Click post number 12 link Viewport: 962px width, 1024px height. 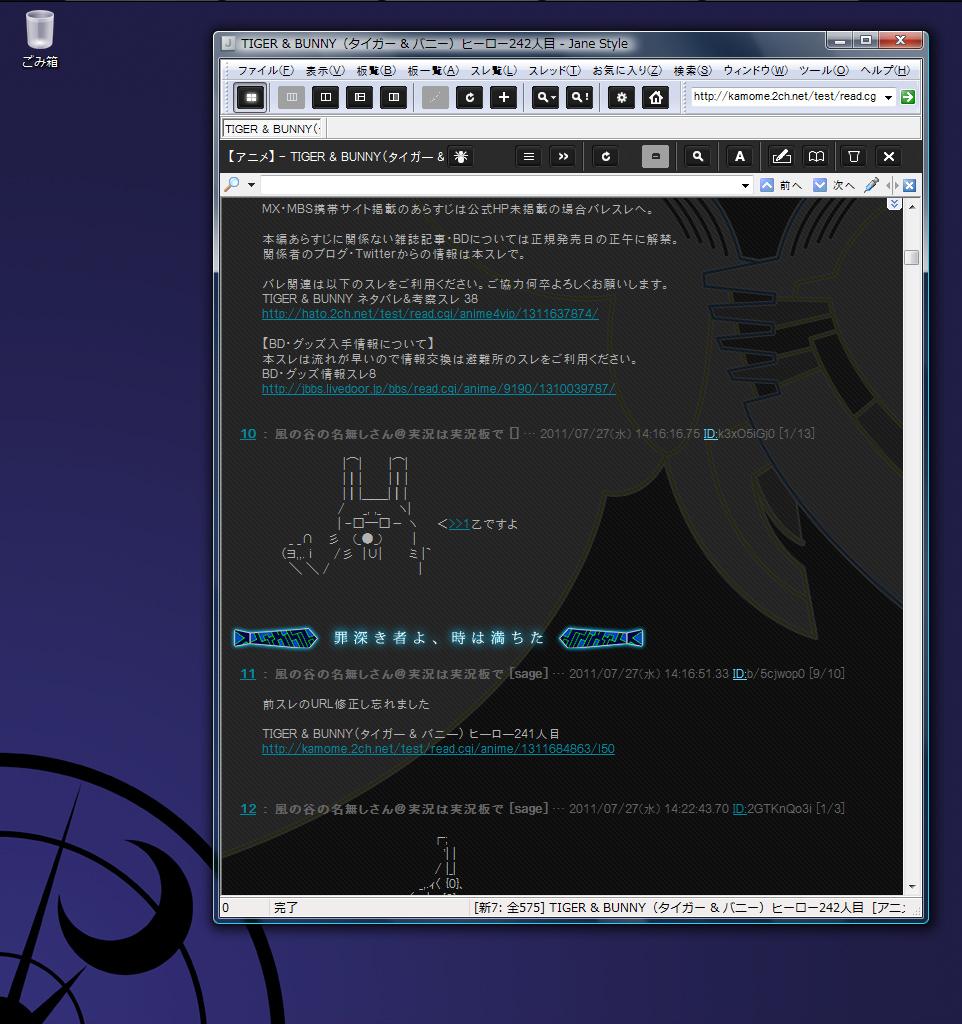248,808
